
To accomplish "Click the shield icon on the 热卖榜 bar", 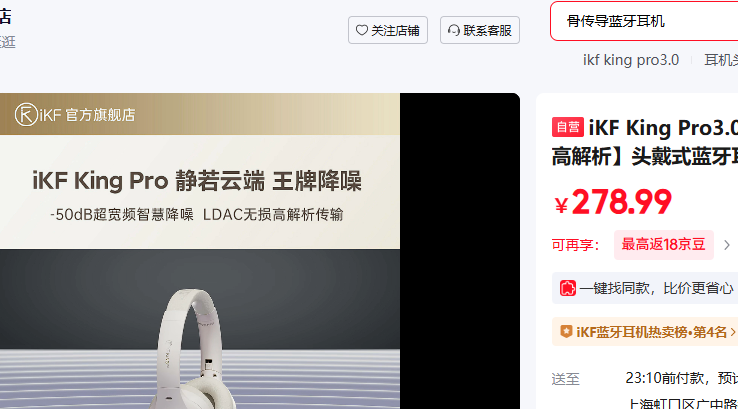I will (566, 332).
